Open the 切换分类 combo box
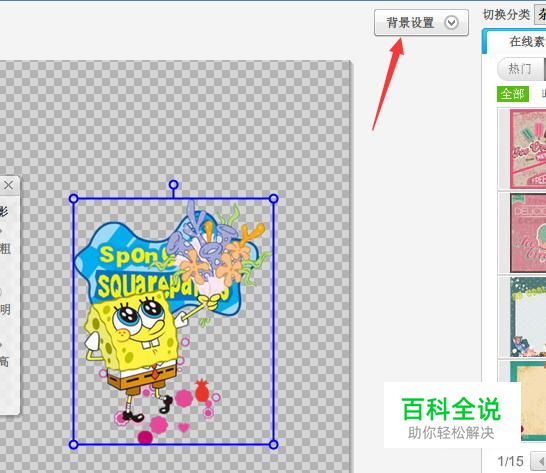The image size is (546, 473). (540, 15)
